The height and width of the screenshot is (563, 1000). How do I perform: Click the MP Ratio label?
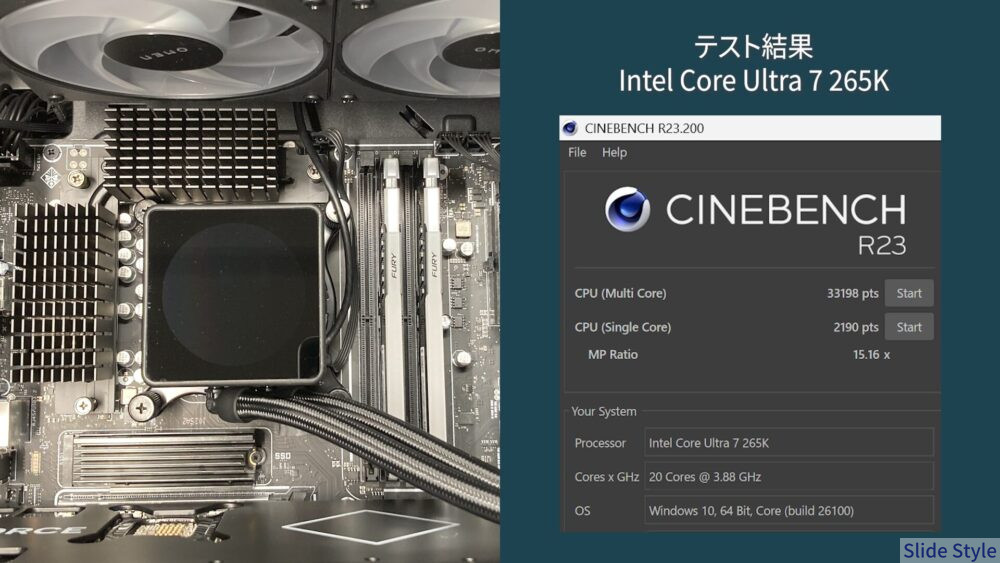612,355
